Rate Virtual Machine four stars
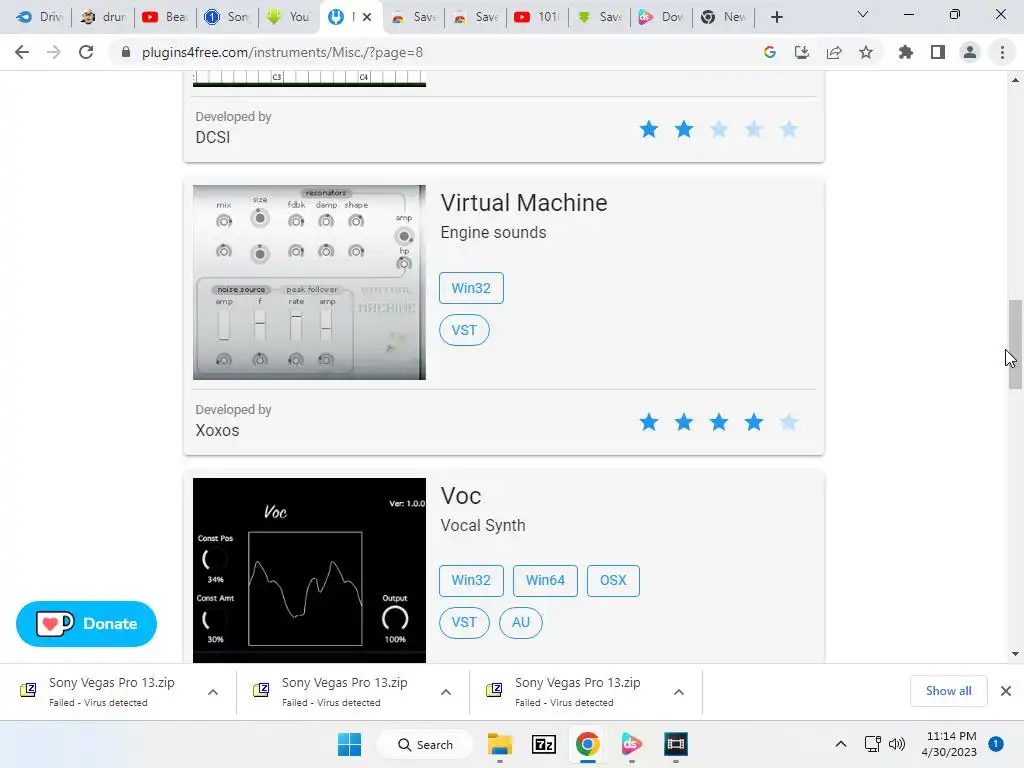The height and width of the screenshot is (768, 1024). point(754,423)
